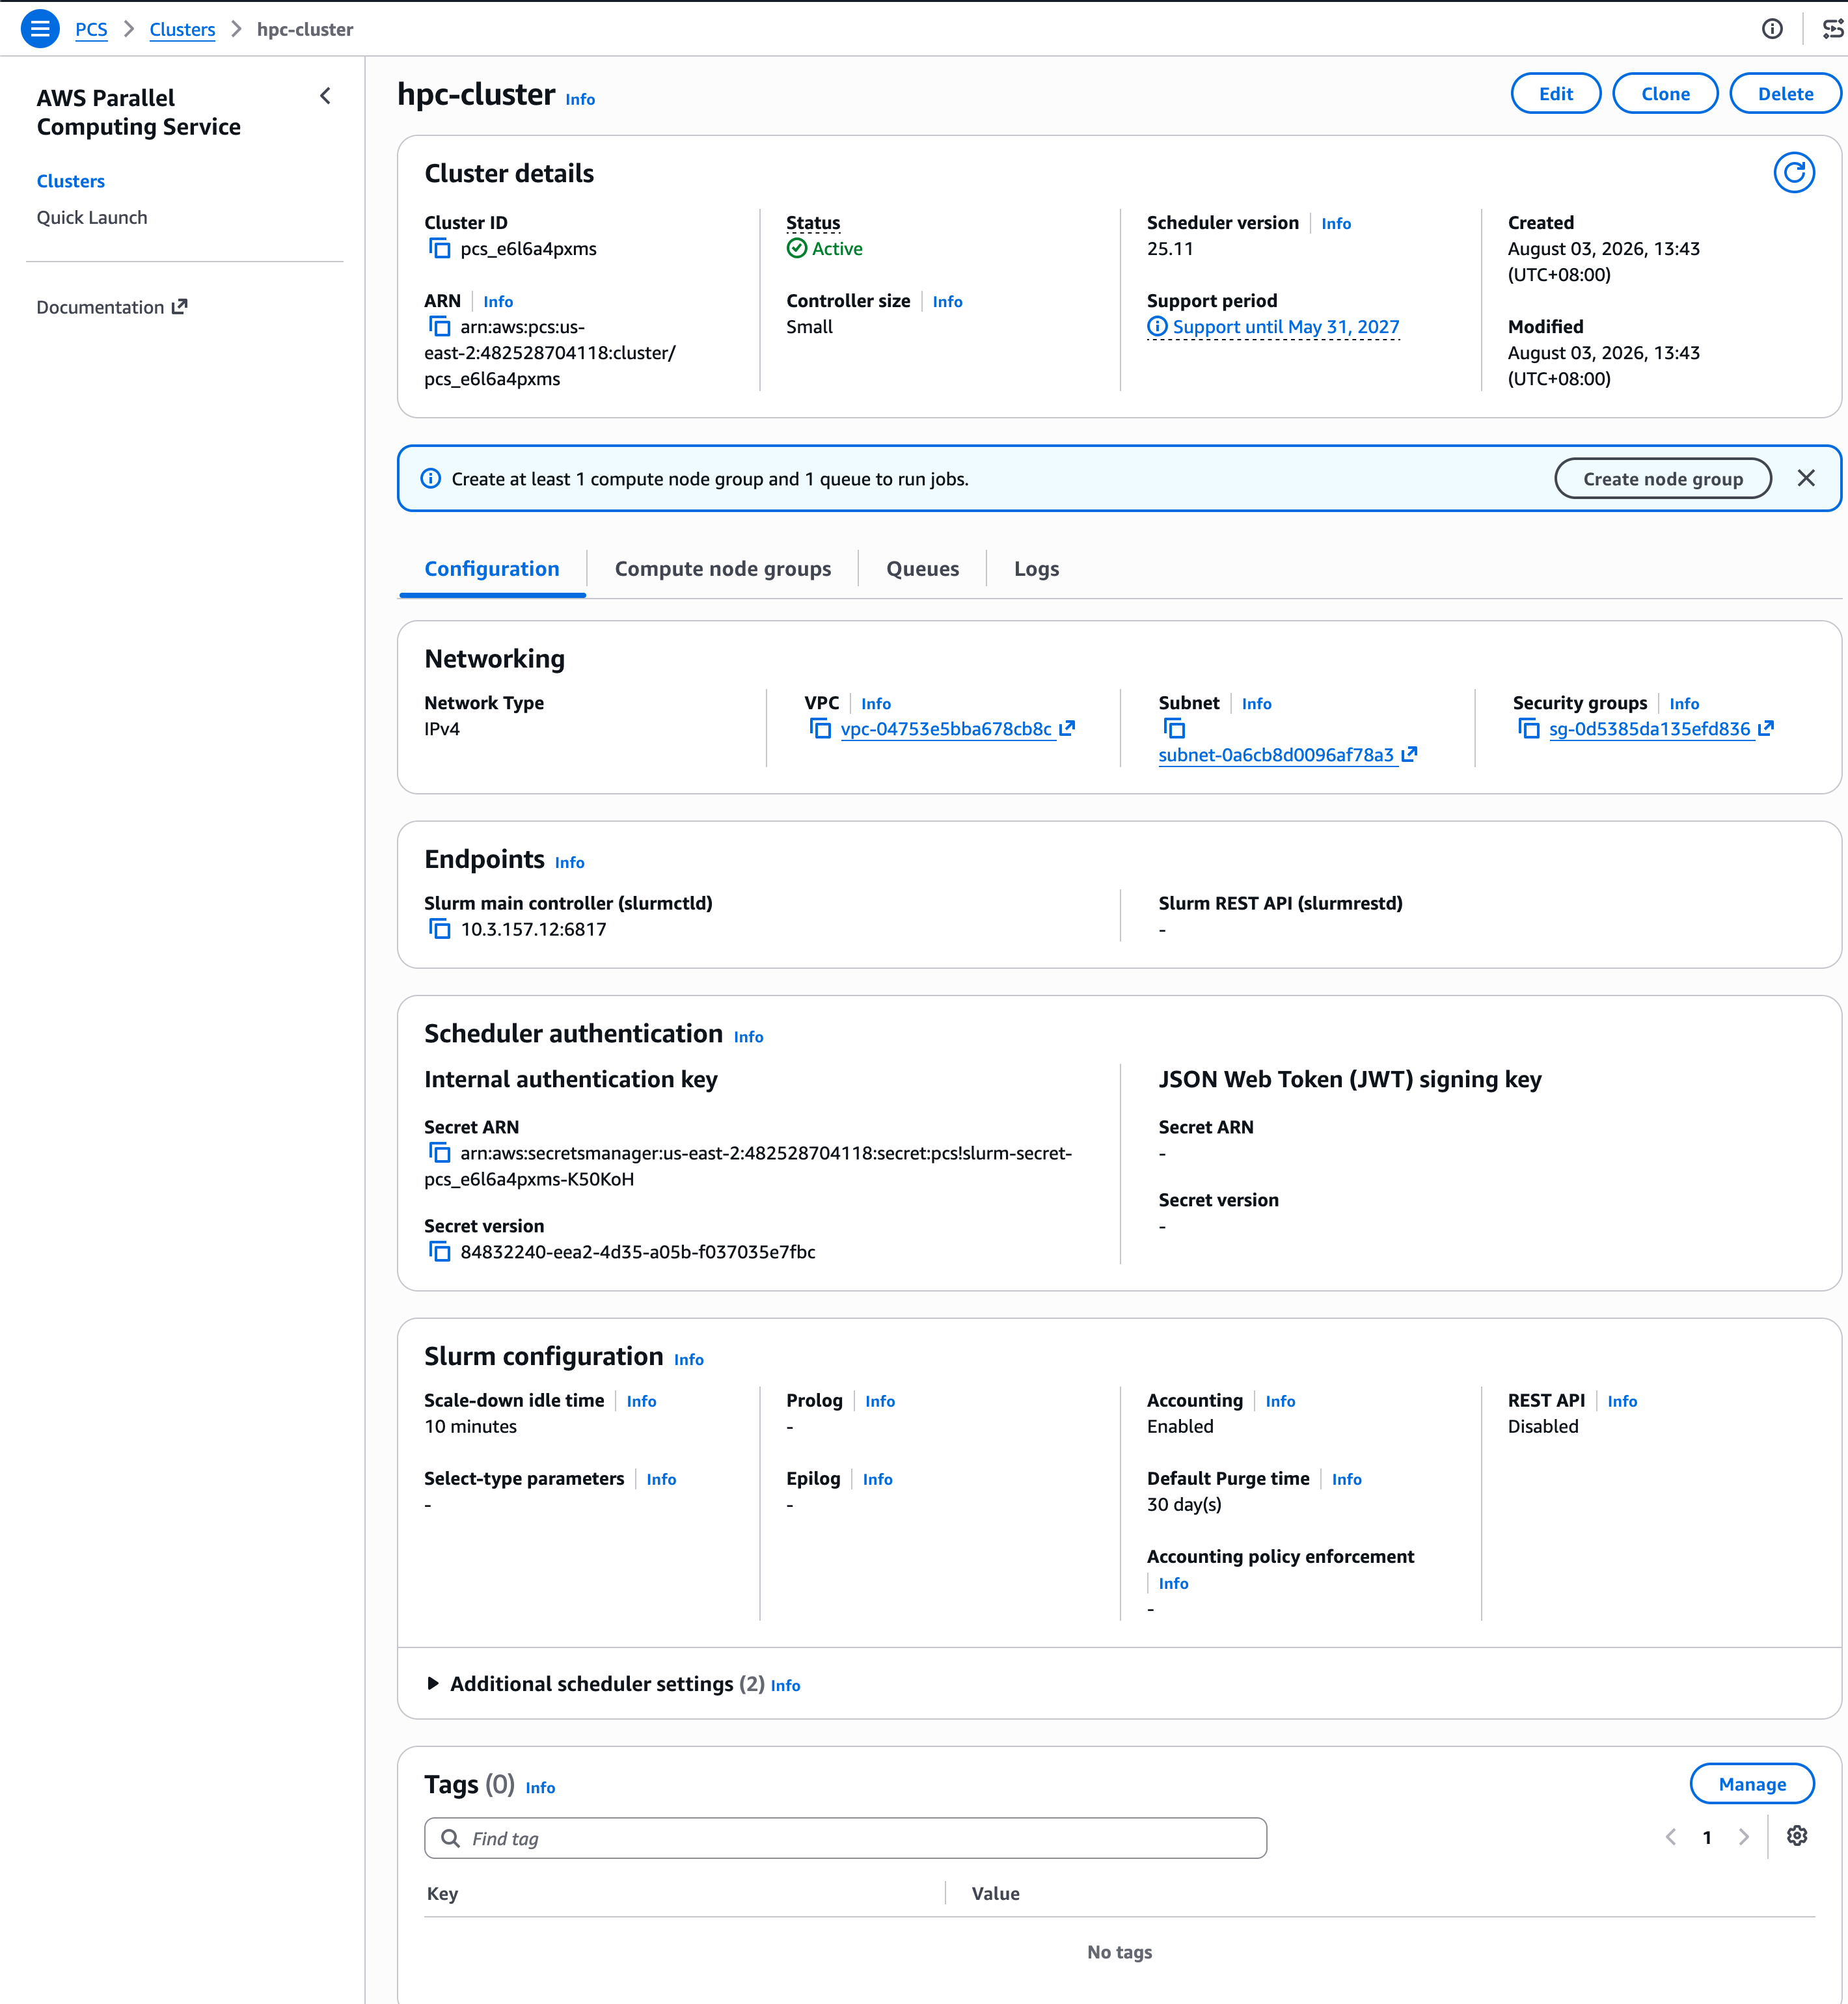
Task: Show Info for Scale-down idle time
Action: point(642,1401)
